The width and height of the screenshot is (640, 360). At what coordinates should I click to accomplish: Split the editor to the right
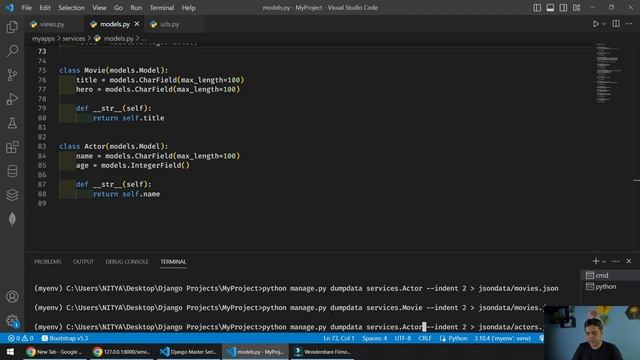(616, 24)
